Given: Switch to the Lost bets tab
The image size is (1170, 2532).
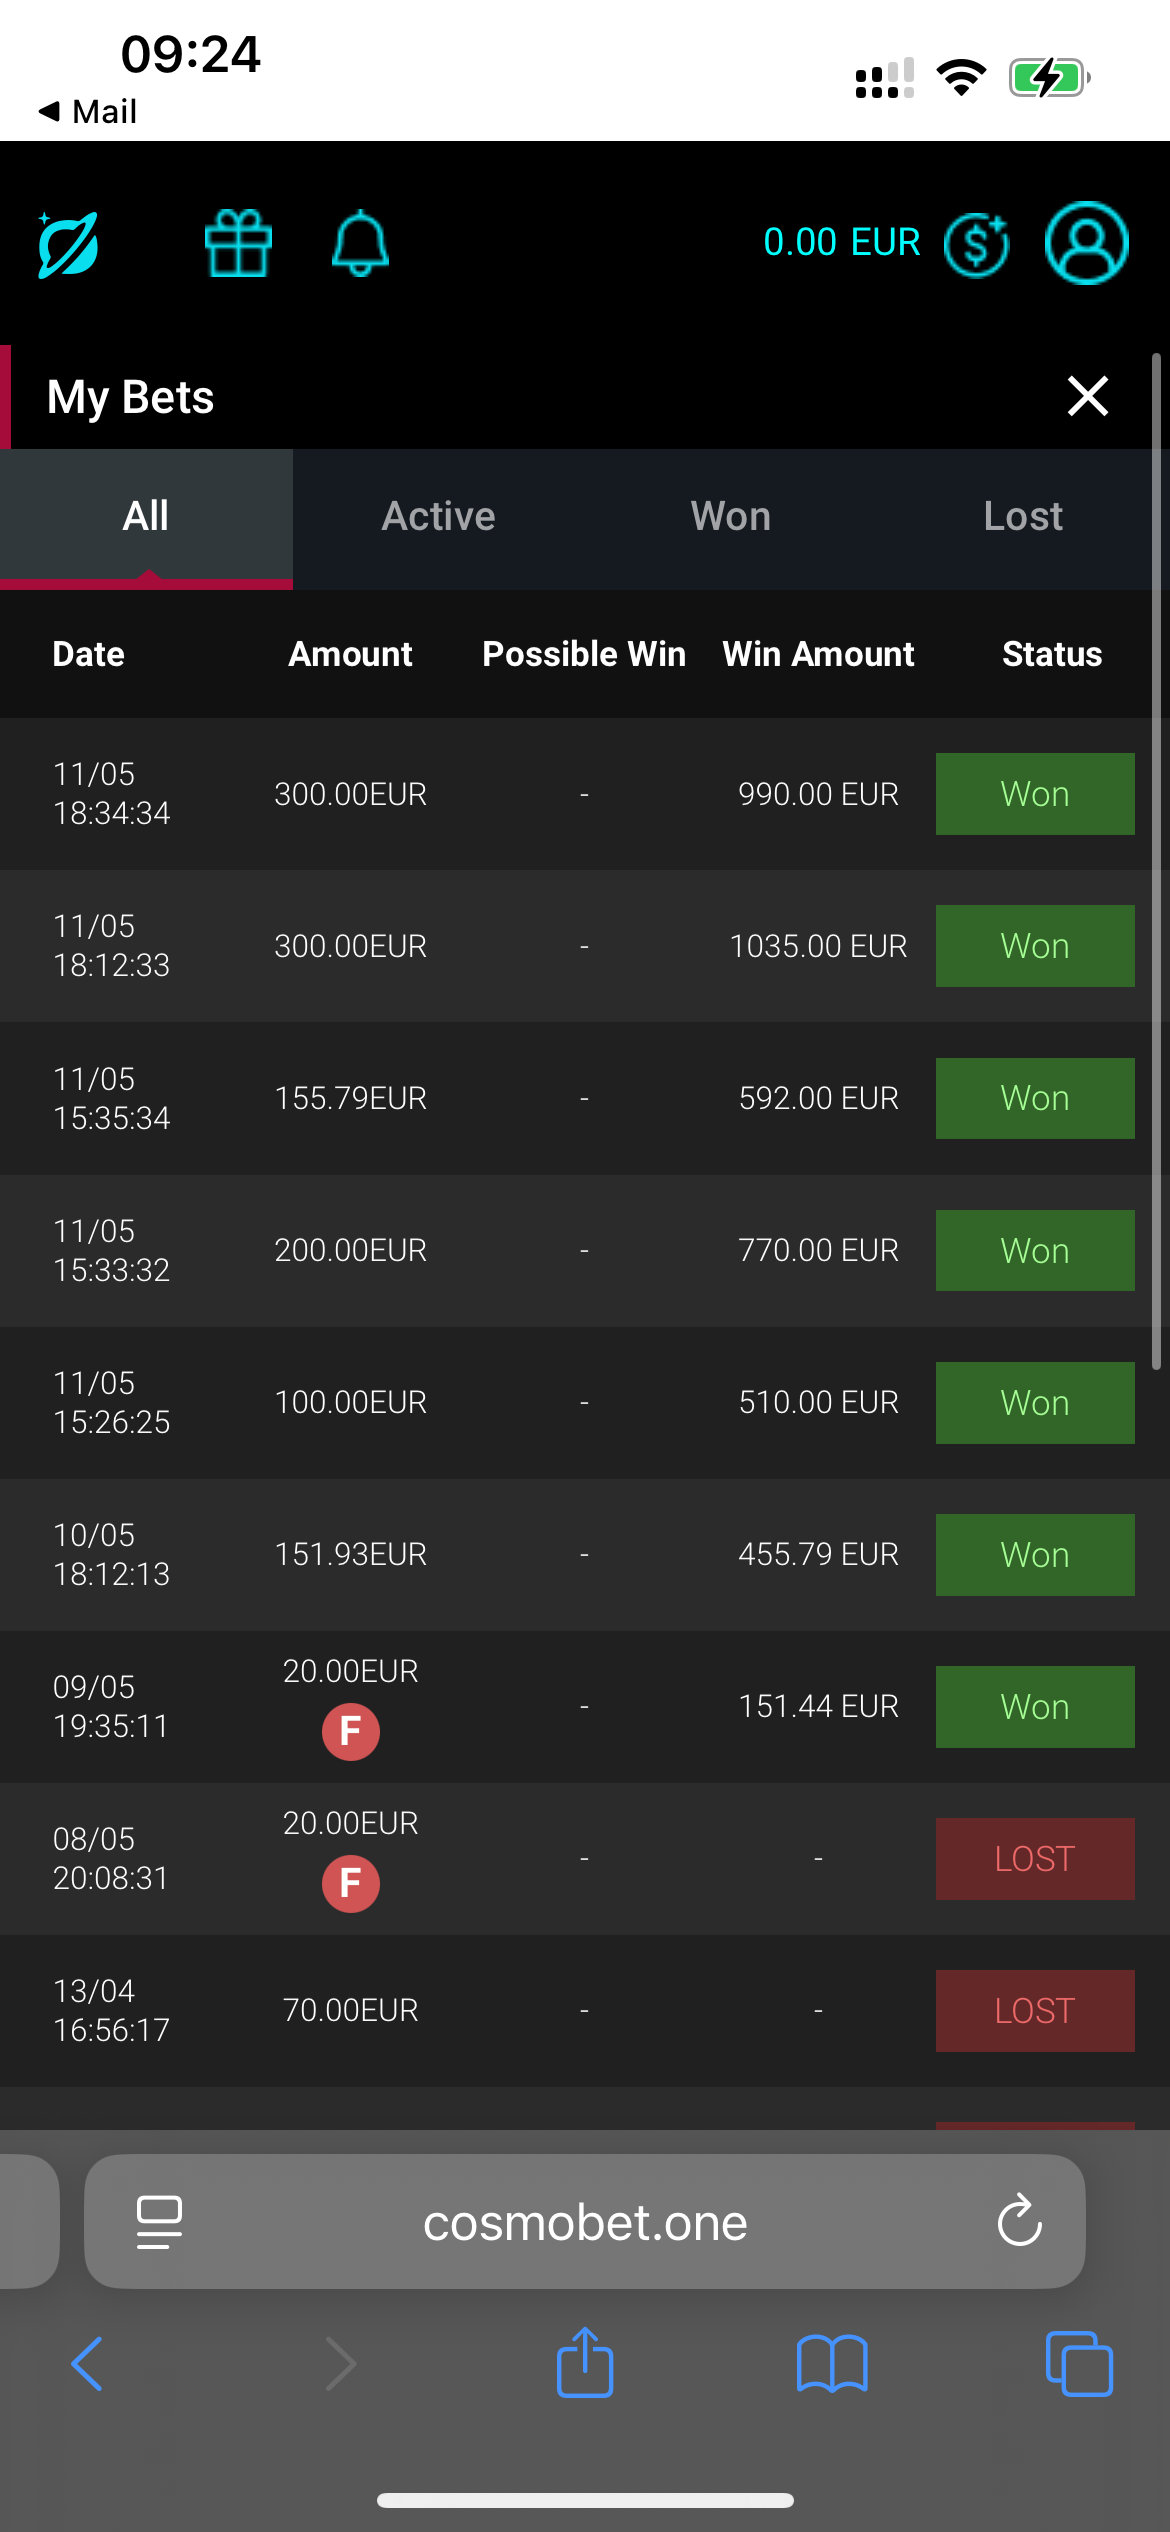Looking at the screenshot, I should [x=1023, y=517].
